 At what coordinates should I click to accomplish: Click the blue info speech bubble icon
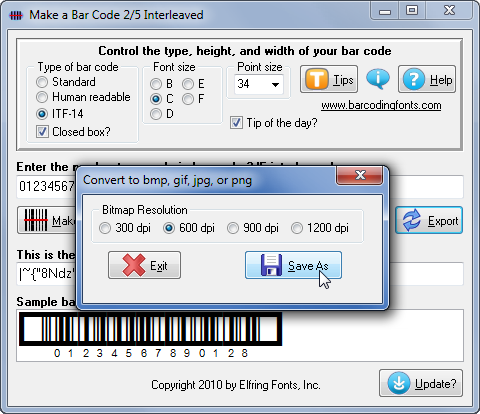tap(378, 79)
